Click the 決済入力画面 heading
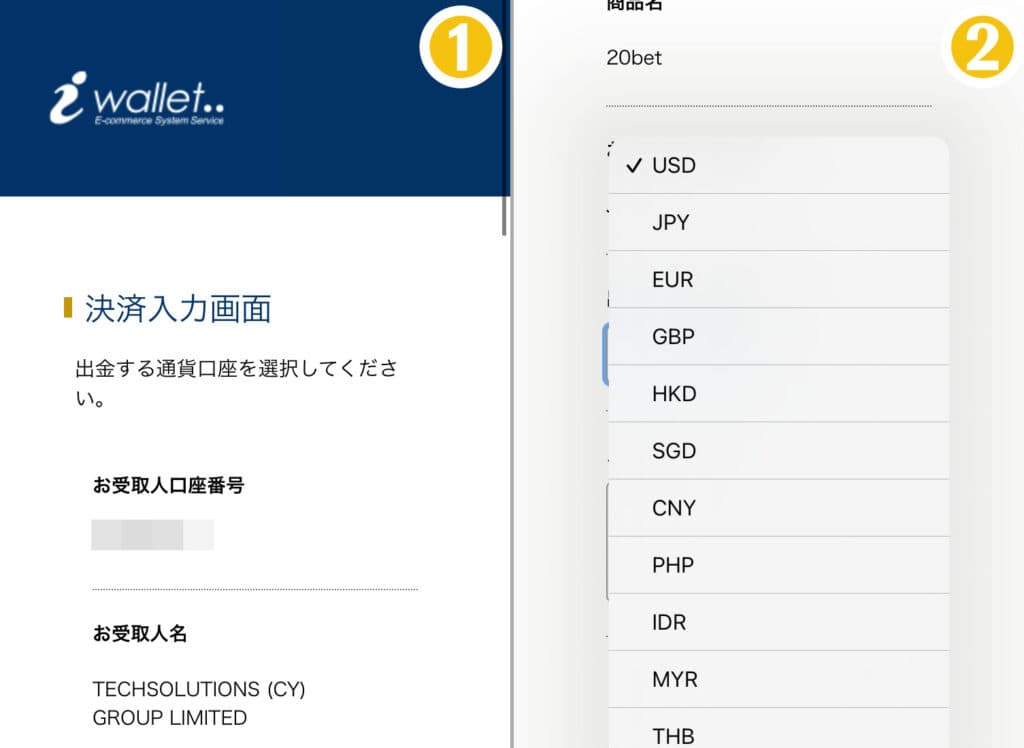1024x748 pixels. (178, 309)
